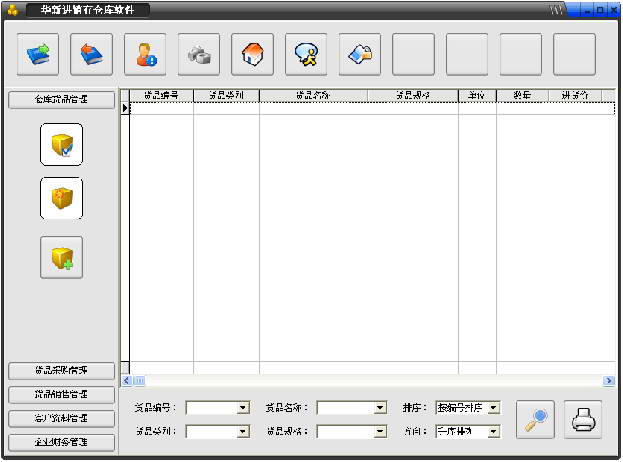
Task: Click the 单位 column header
Action: (x=477, y=95)
